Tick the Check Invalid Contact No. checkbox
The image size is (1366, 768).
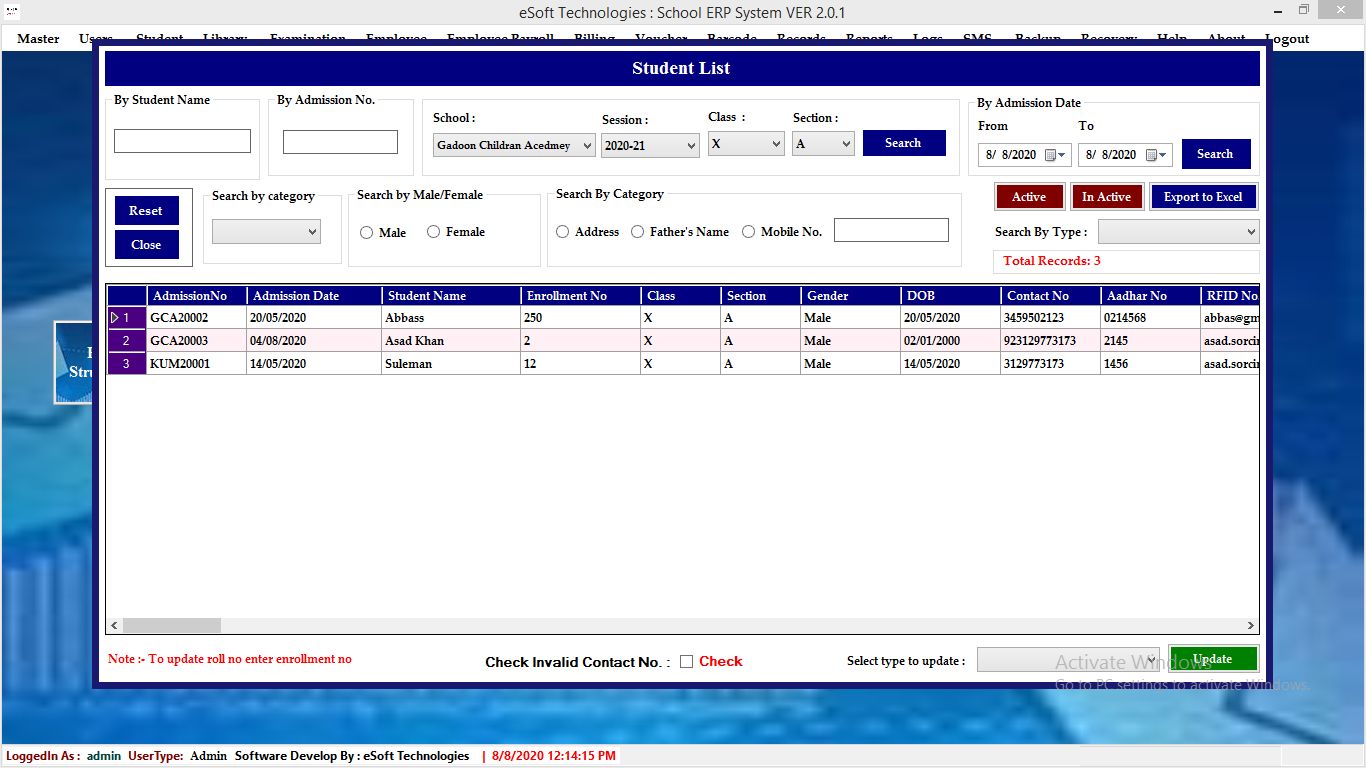[686, 661]
